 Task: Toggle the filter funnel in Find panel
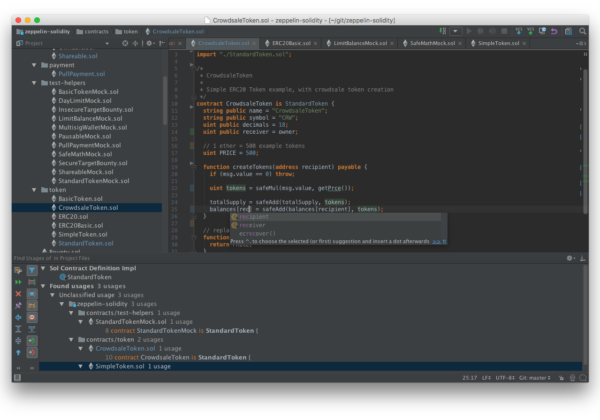[32, 270]
